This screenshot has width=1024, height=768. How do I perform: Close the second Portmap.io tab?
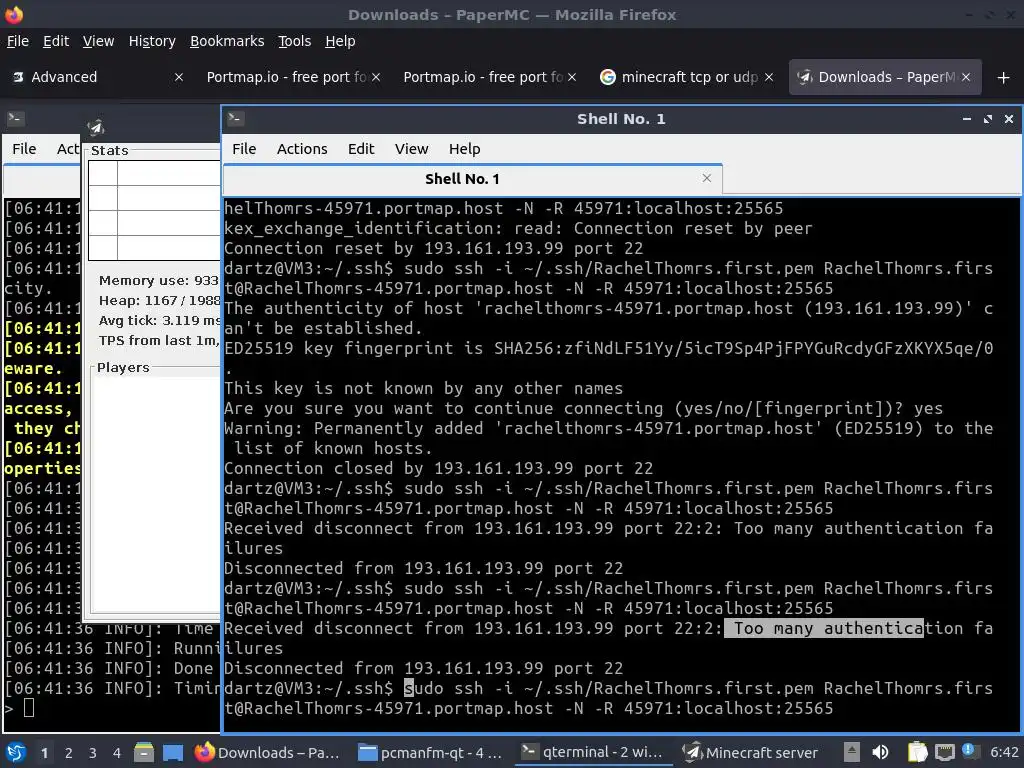pos(571,77)
